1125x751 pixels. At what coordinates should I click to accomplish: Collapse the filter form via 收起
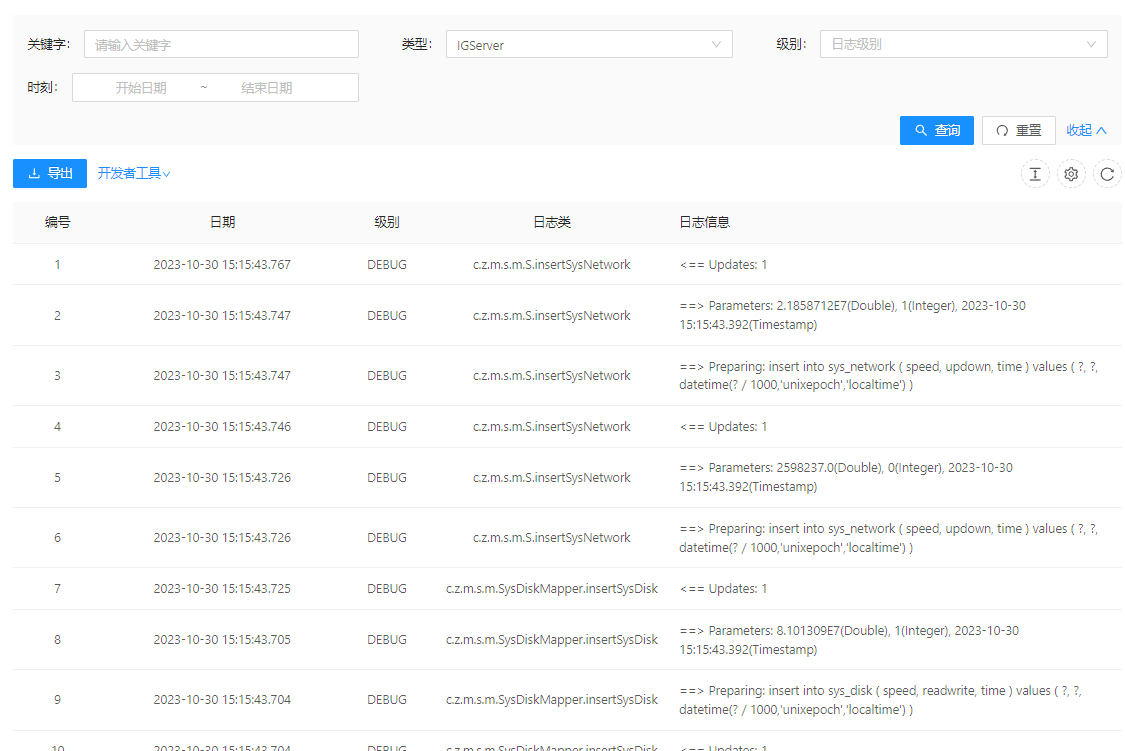tap(1086, 130)
